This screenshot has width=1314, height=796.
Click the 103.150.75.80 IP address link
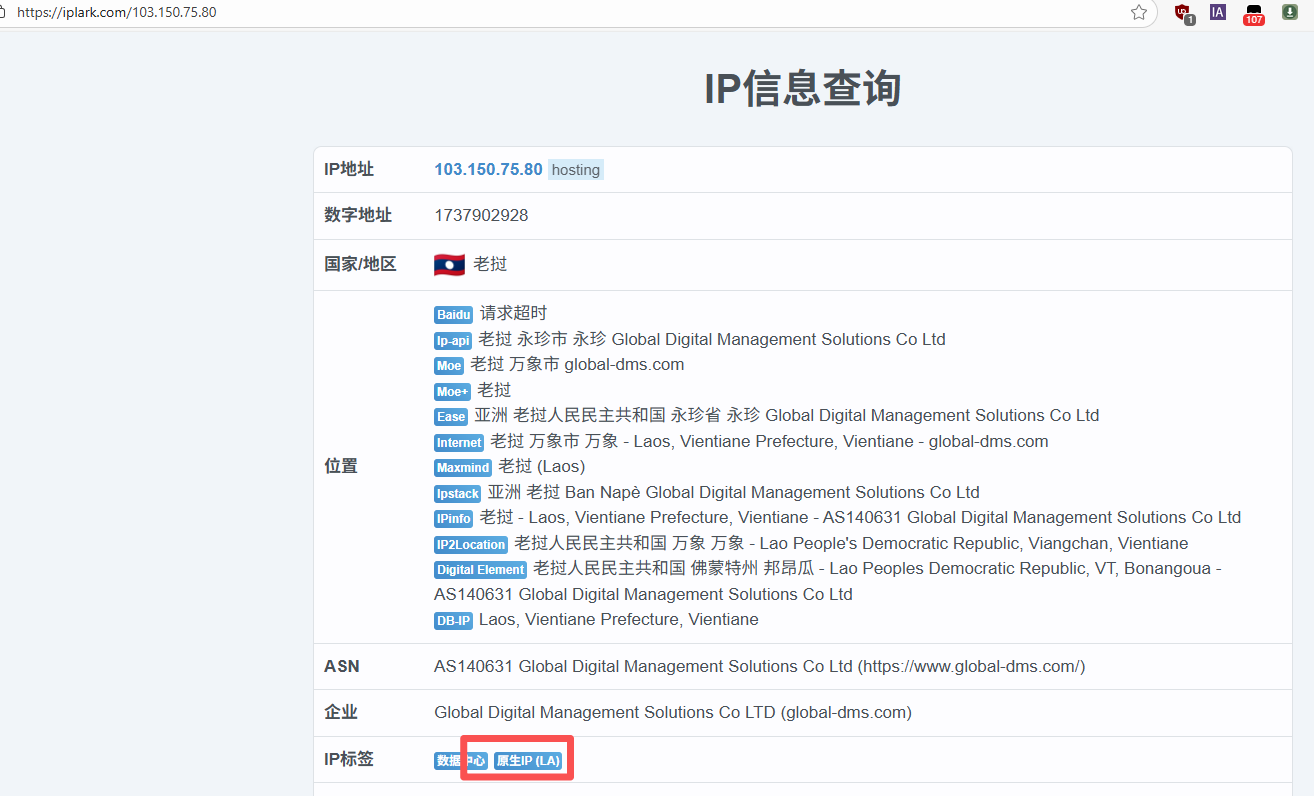coord(488,170)
